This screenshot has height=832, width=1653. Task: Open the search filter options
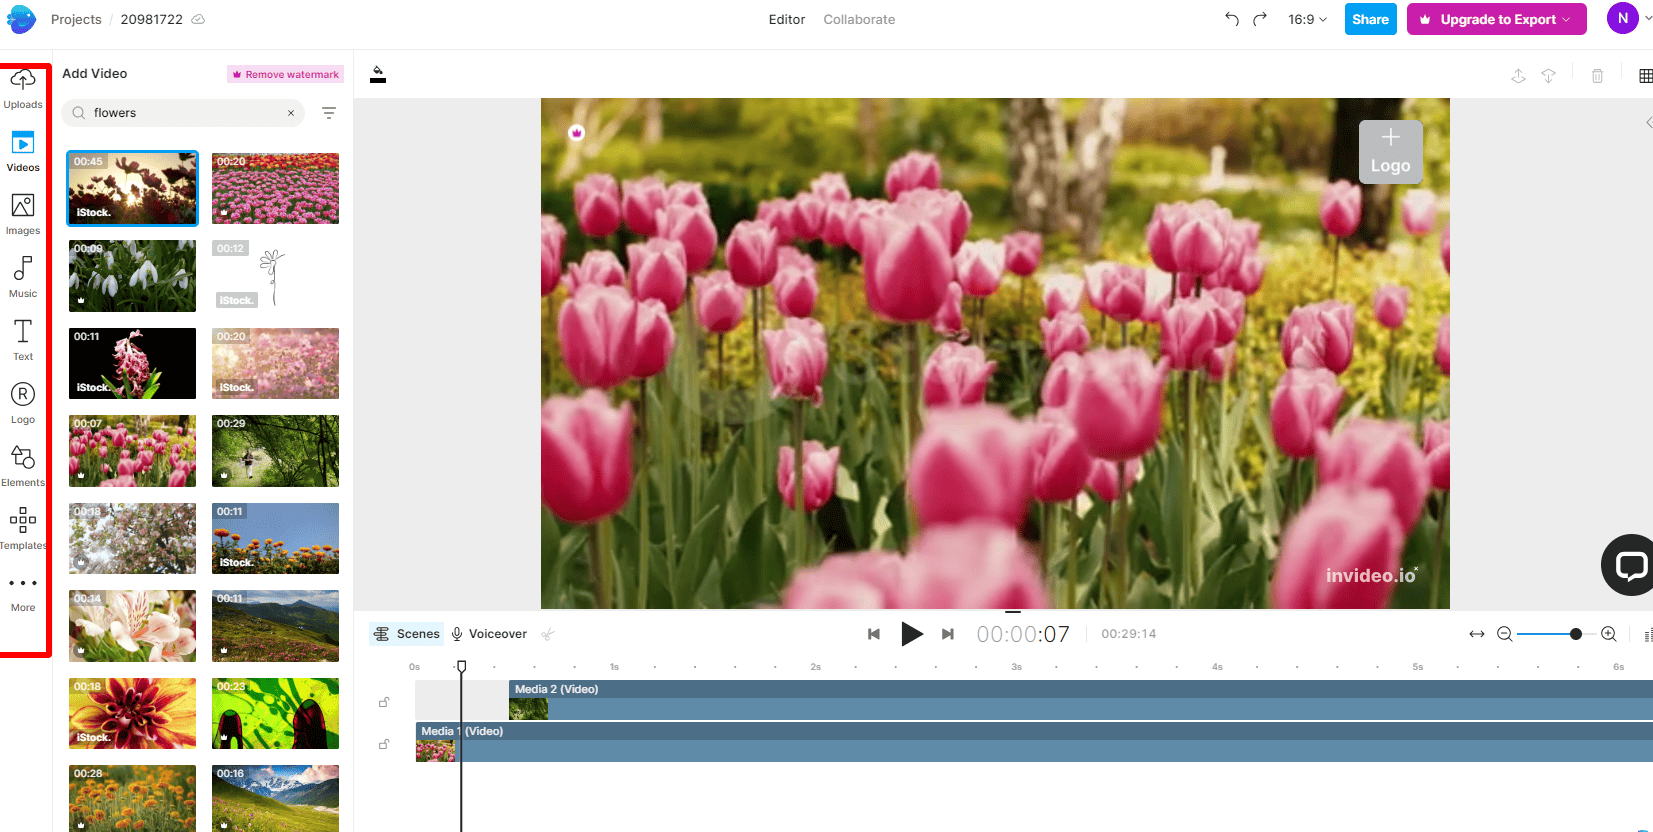point(329,113)
